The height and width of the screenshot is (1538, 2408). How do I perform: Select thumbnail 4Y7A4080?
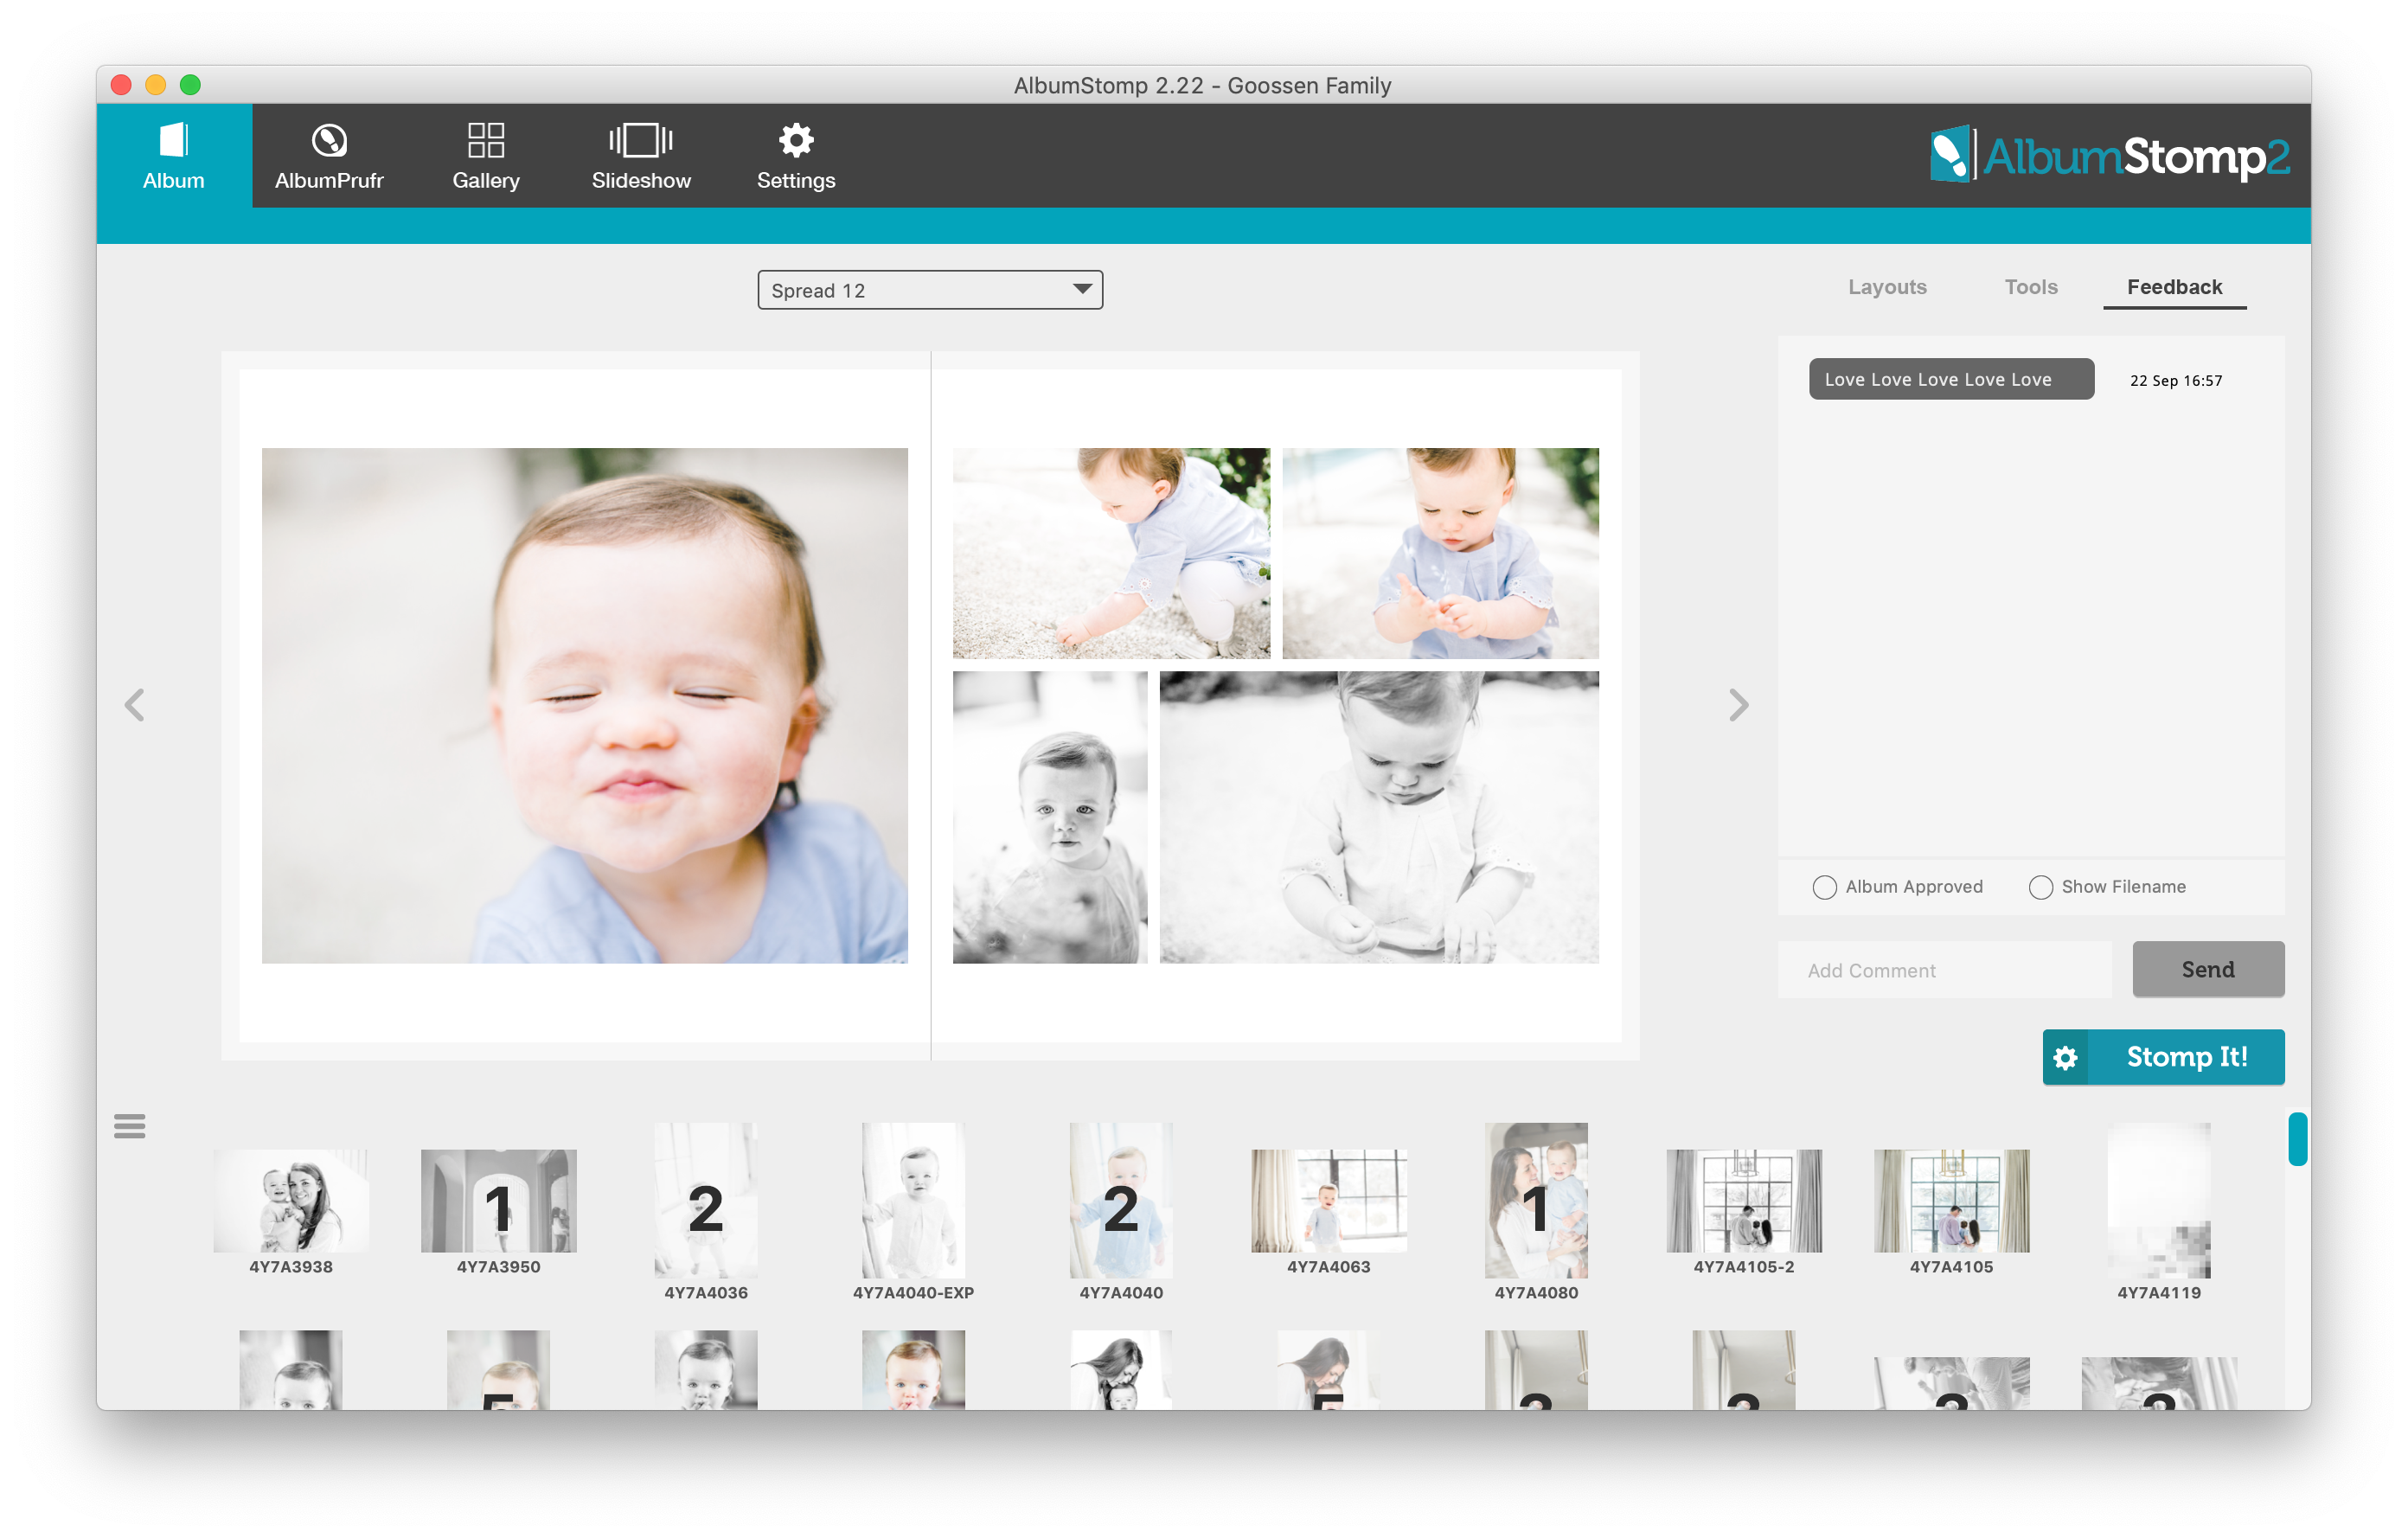click(1536, 1200)
